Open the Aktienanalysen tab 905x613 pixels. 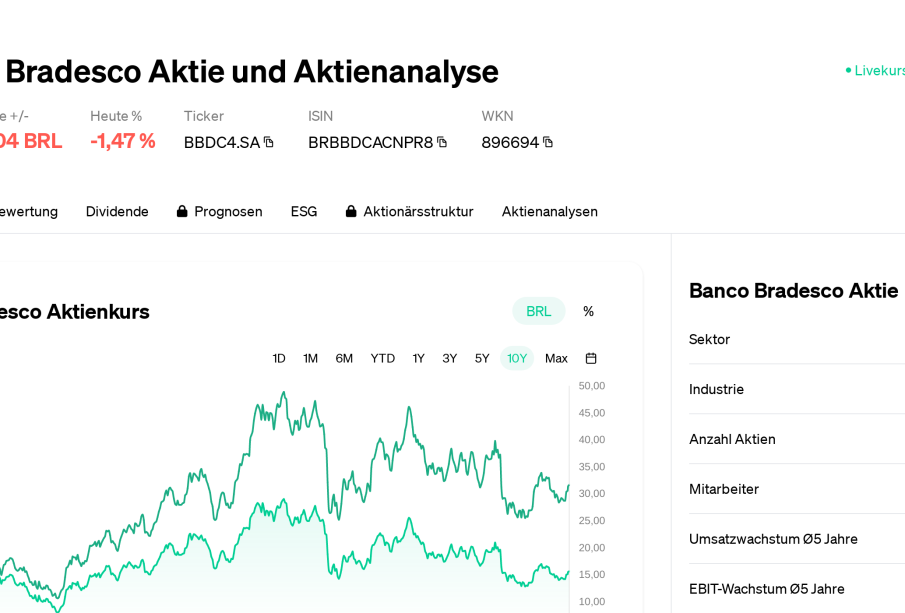[x=550, y=211]
